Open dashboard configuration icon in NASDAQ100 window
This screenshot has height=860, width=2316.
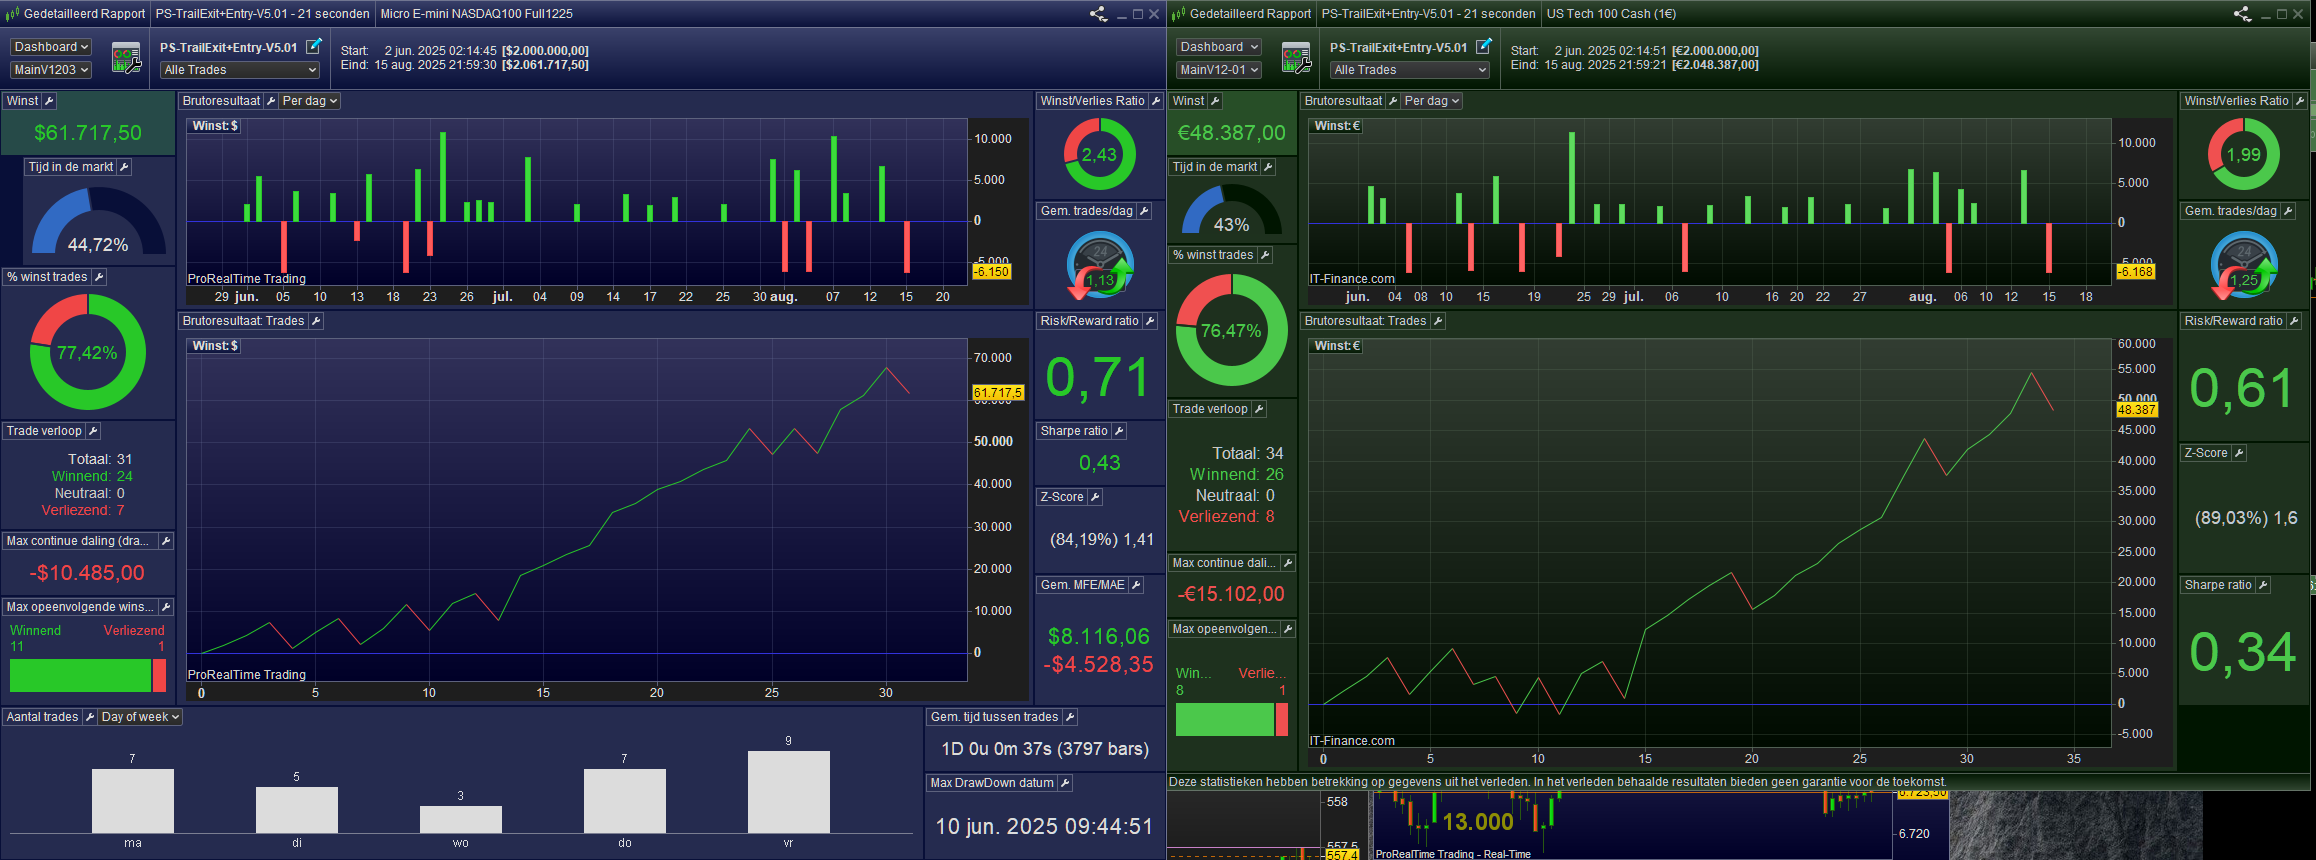coord(126,58)
